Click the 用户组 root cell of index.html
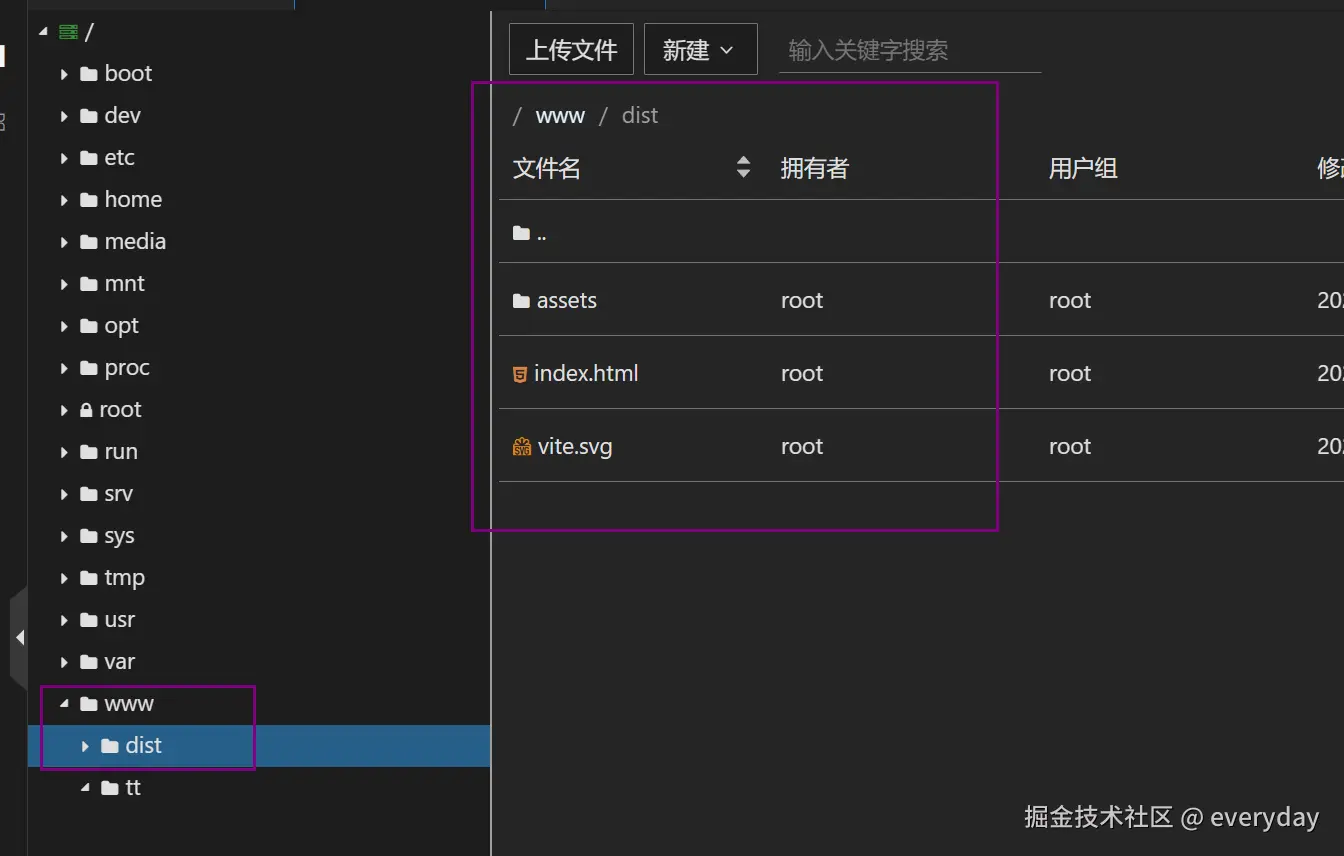 1070,373
